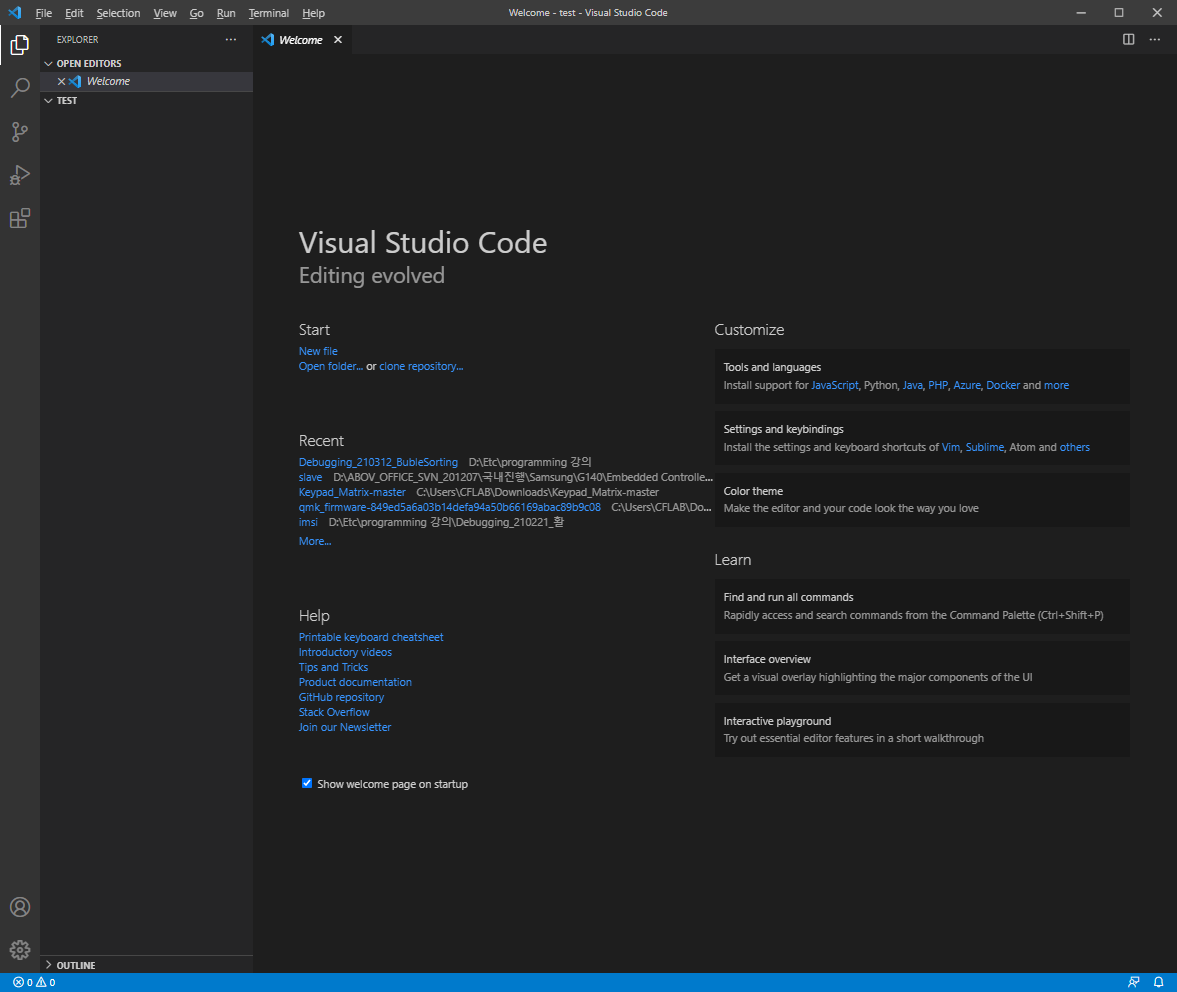Open the Selection menu

[118, 13]
